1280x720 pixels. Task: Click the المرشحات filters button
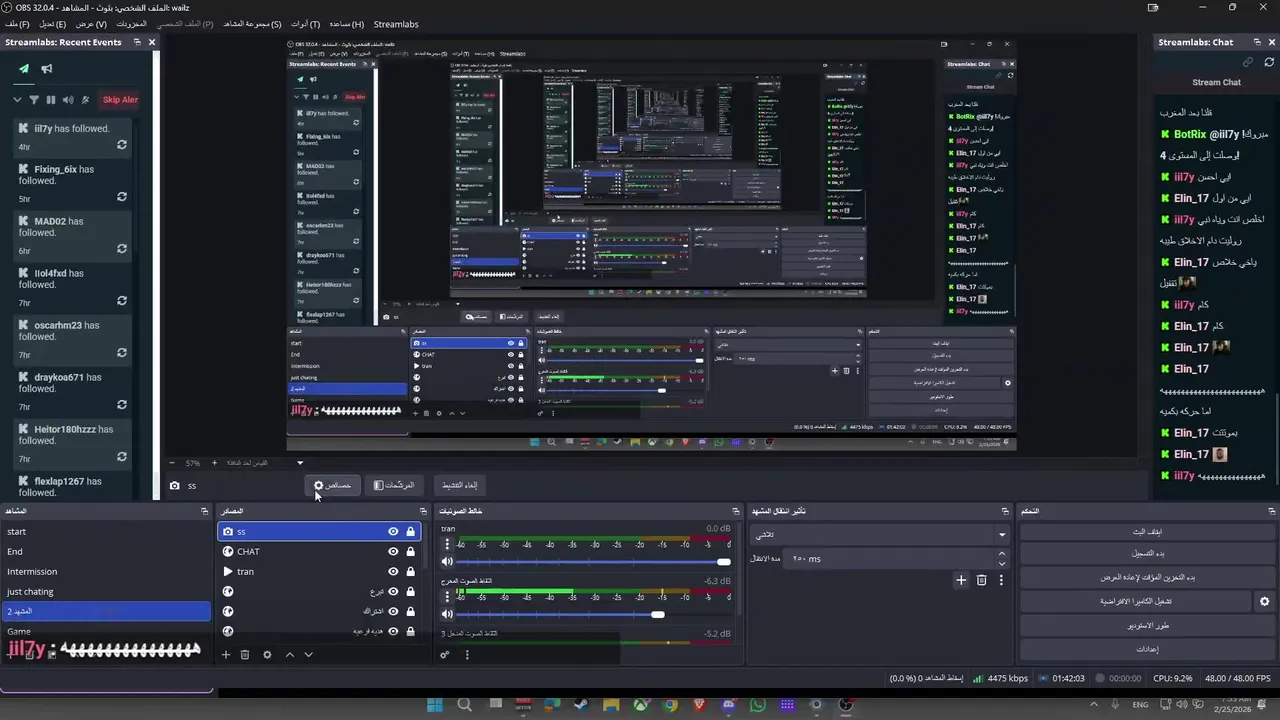click(393, 485)
